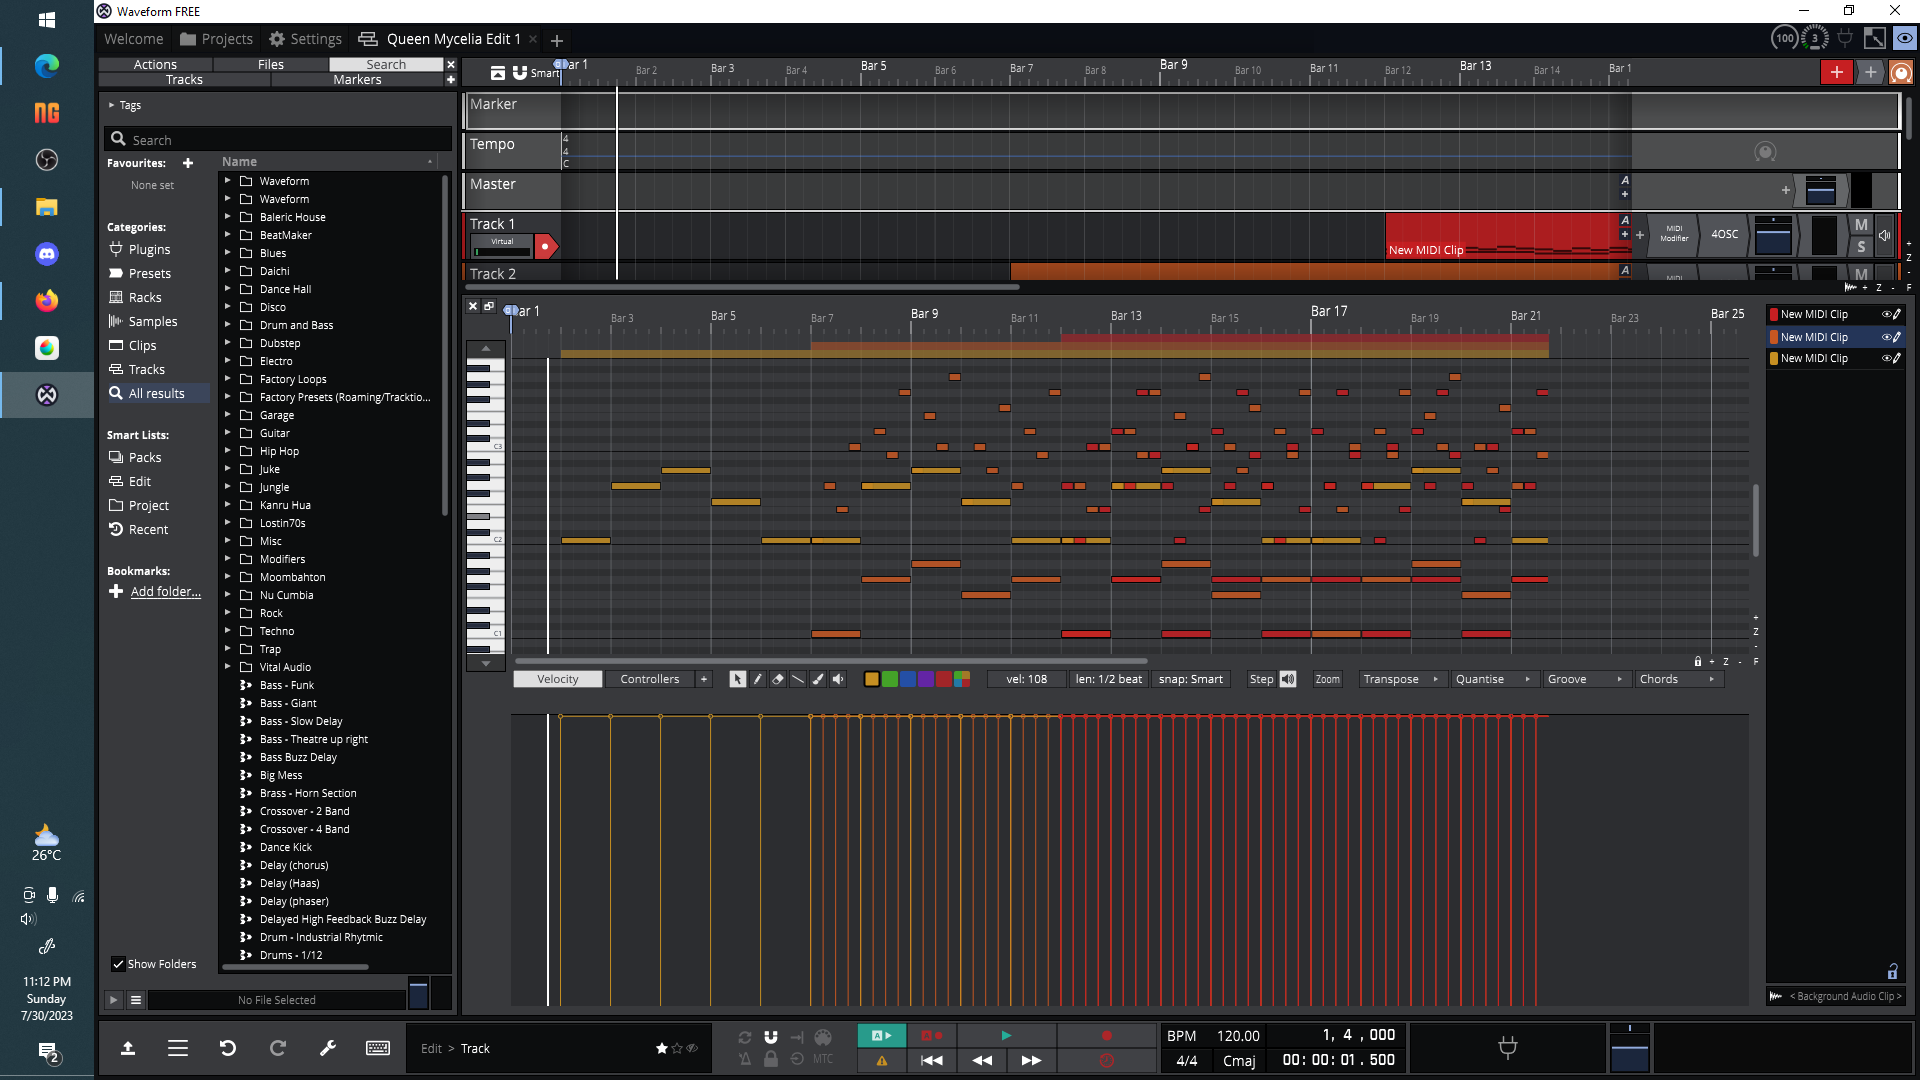The width and height of the screenshot is (1920, 1080).
Task: Open the Welcome tab
Action: 134,39
